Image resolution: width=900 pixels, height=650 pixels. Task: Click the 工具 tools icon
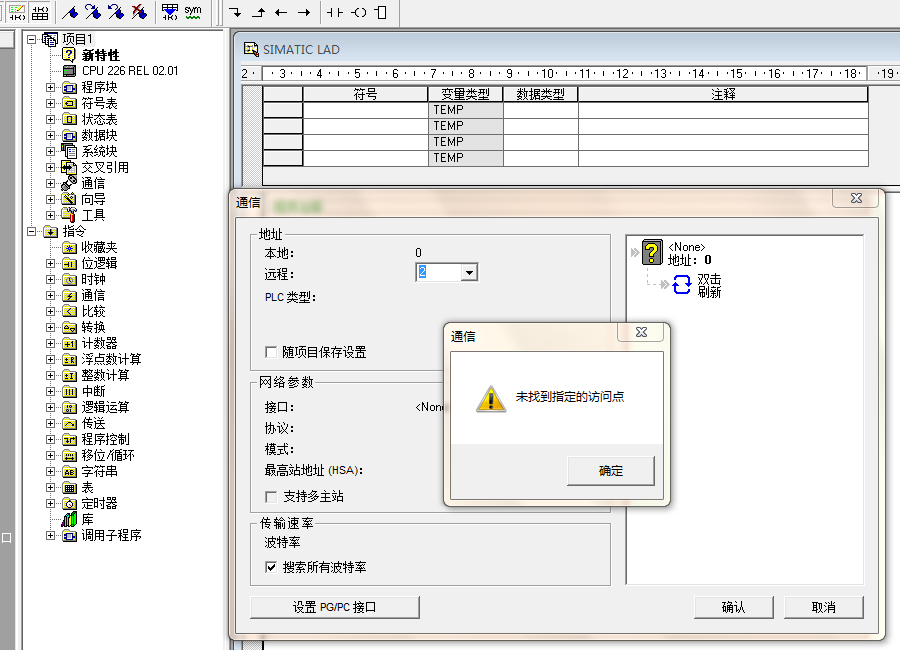click(69, 215)
